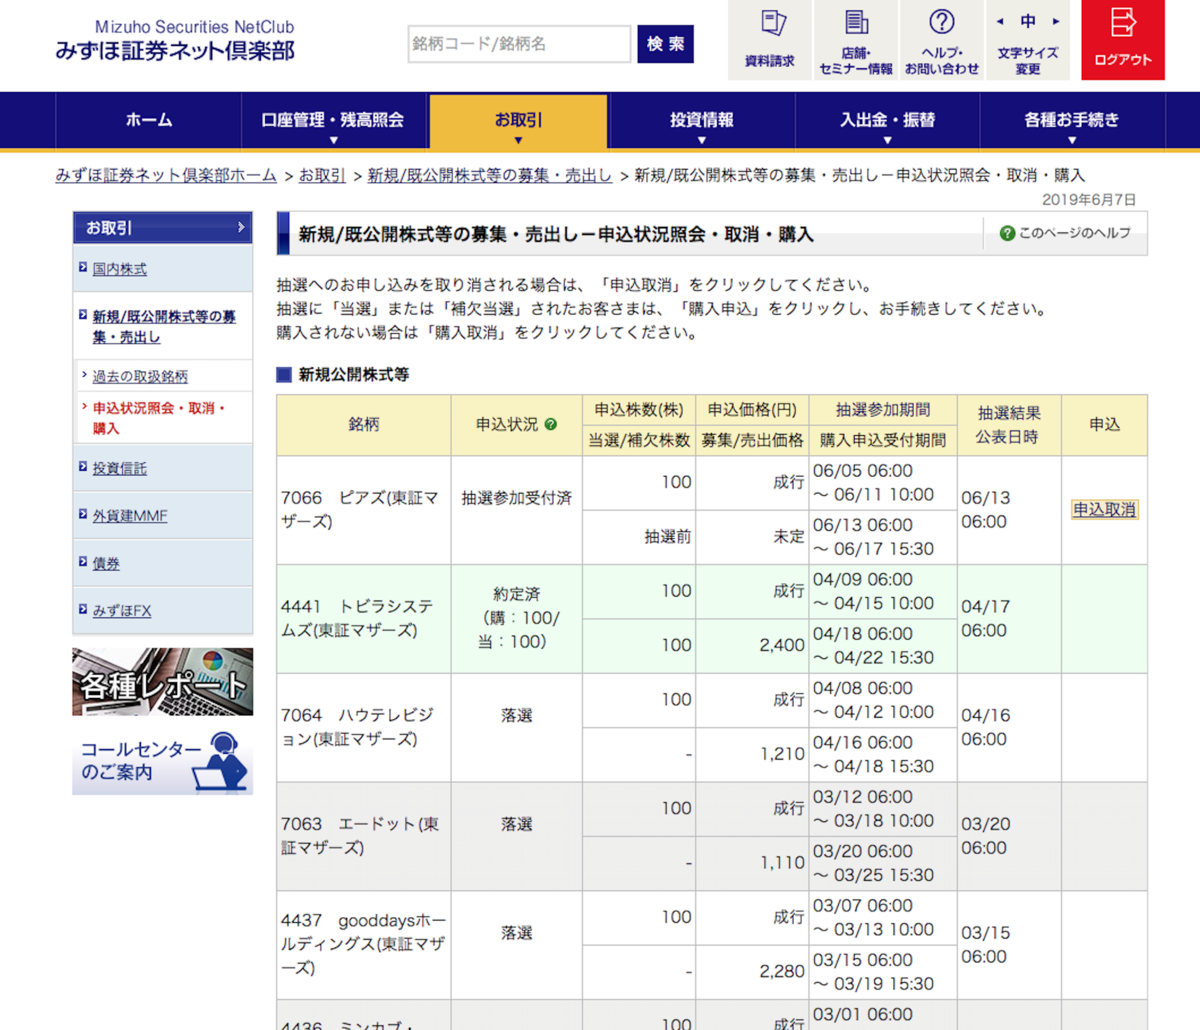Open ヘルプ・お問い合わせ question icon
Screen dimensions: 1200x1030
coord(942,39)
